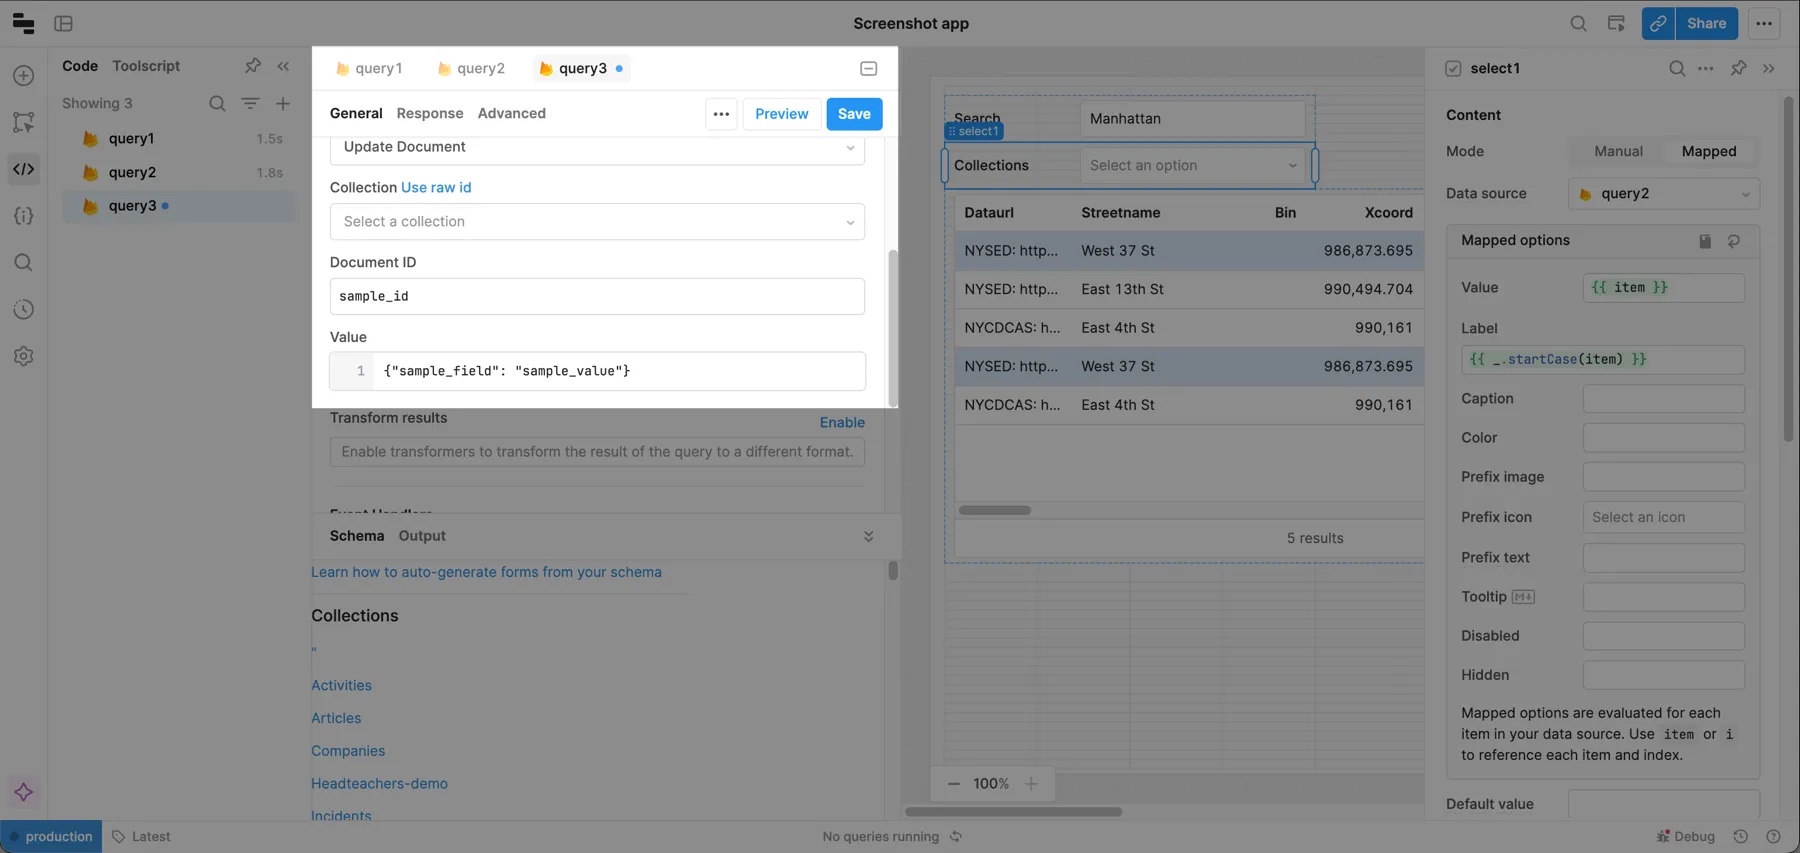
Task: Open select1 inspector more options
Action: tap(1706, 68)
